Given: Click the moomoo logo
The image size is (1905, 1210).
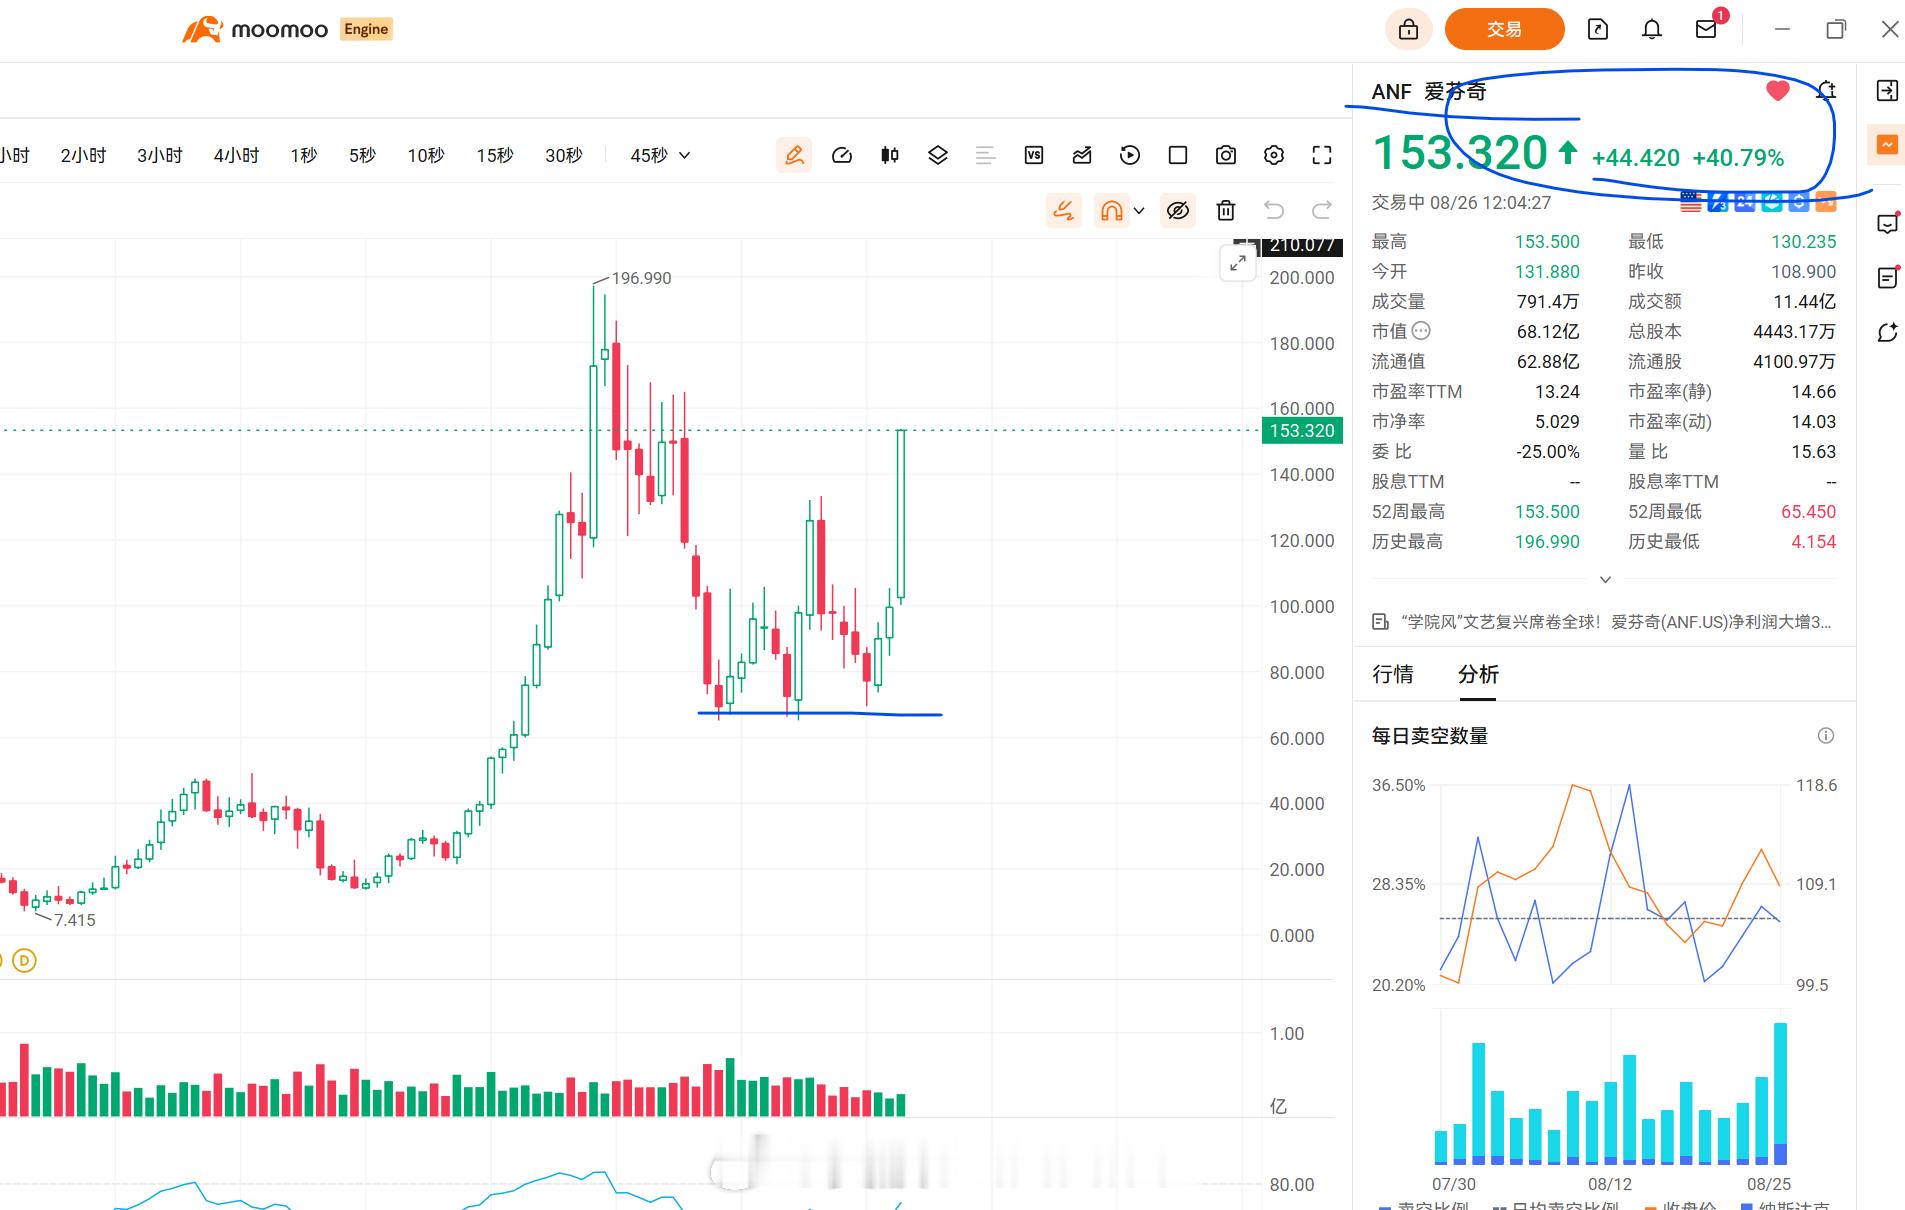Looking at the screenshot, I should (256, 29).
